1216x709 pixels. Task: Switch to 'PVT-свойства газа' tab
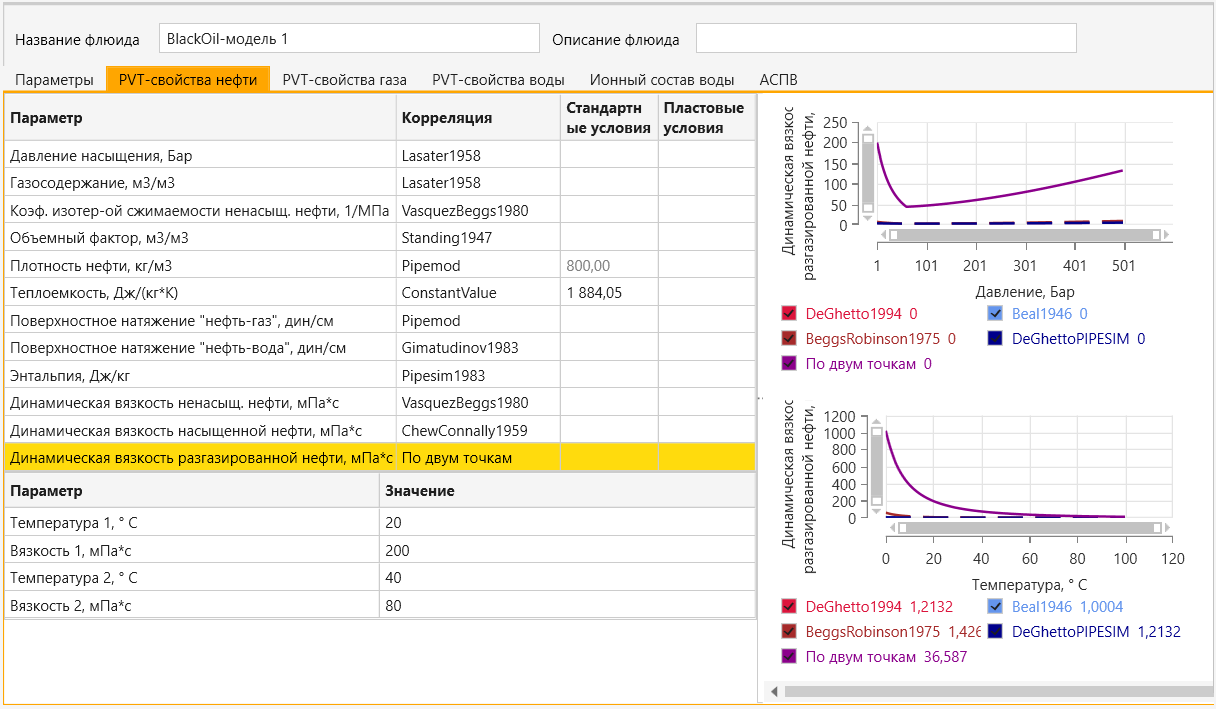(x=344, y=79)
